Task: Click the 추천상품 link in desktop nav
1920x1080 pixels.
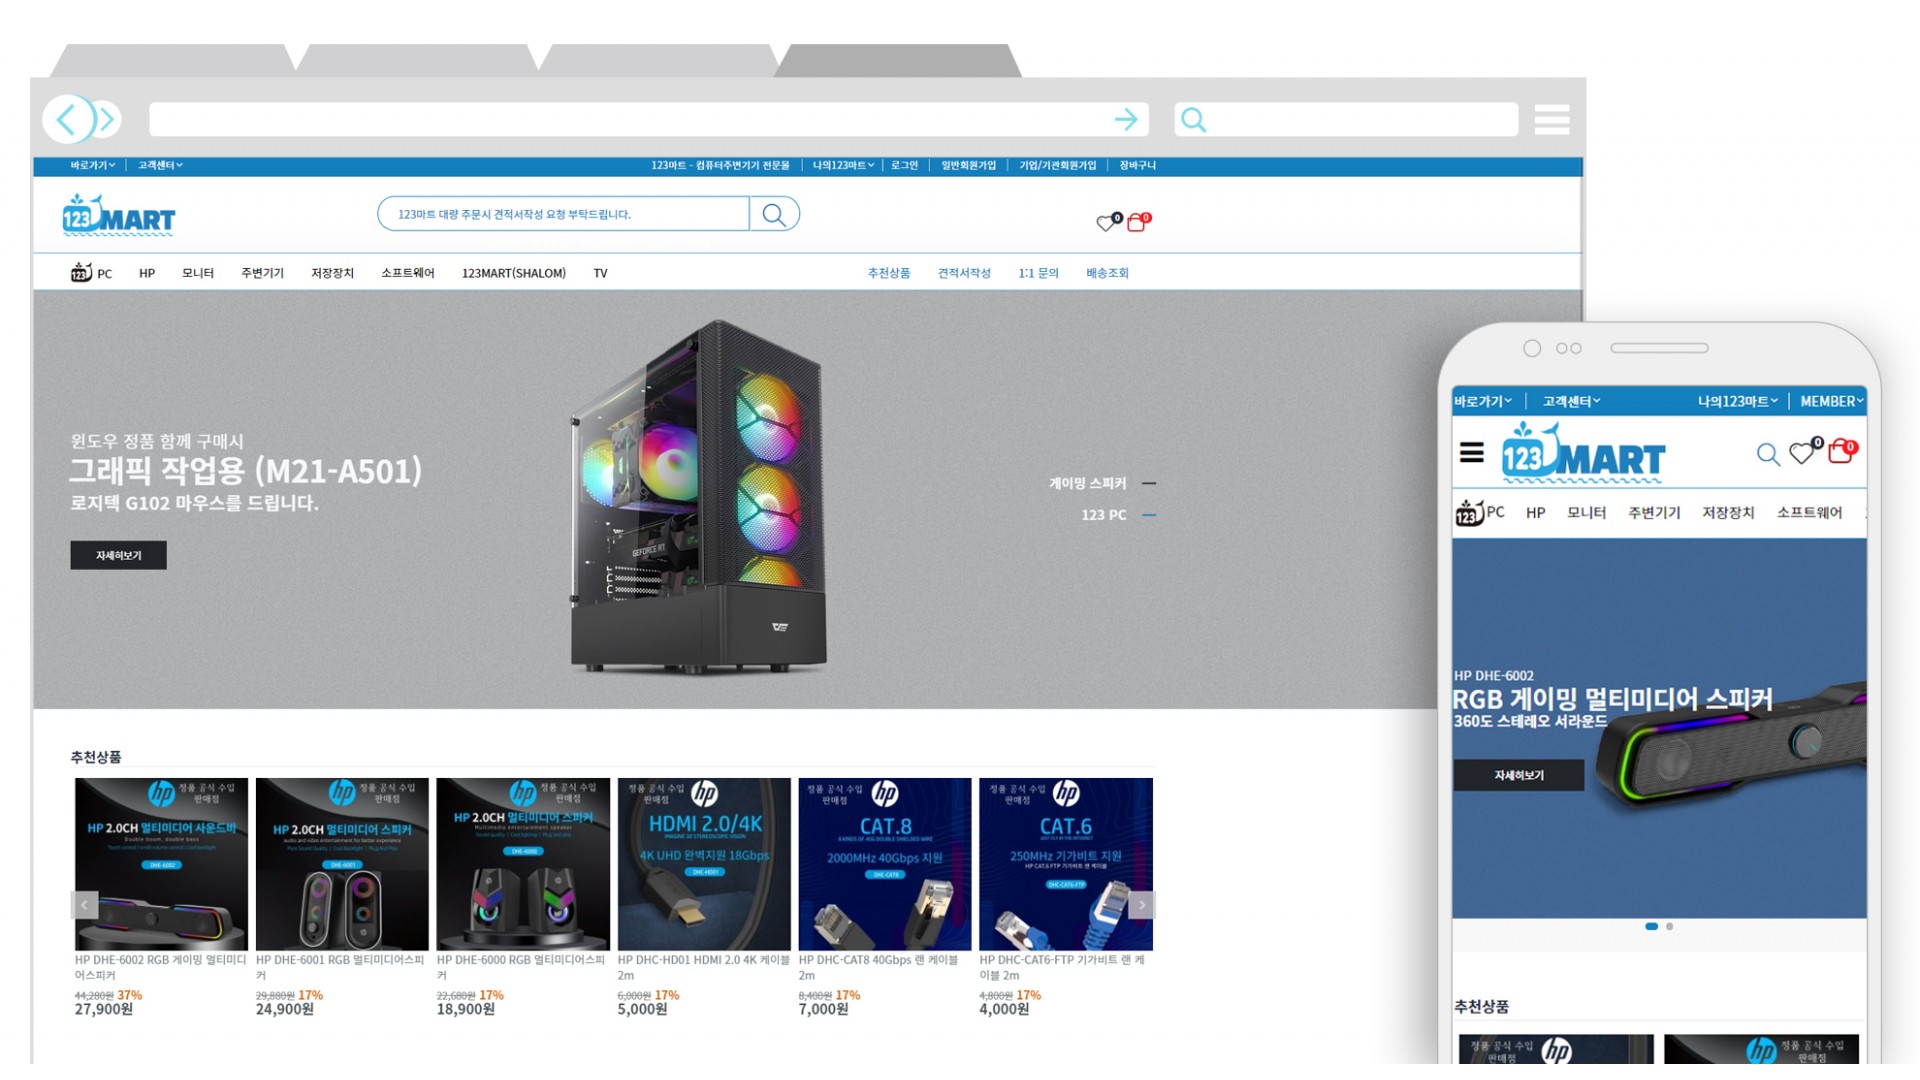Action: point(889,273)
